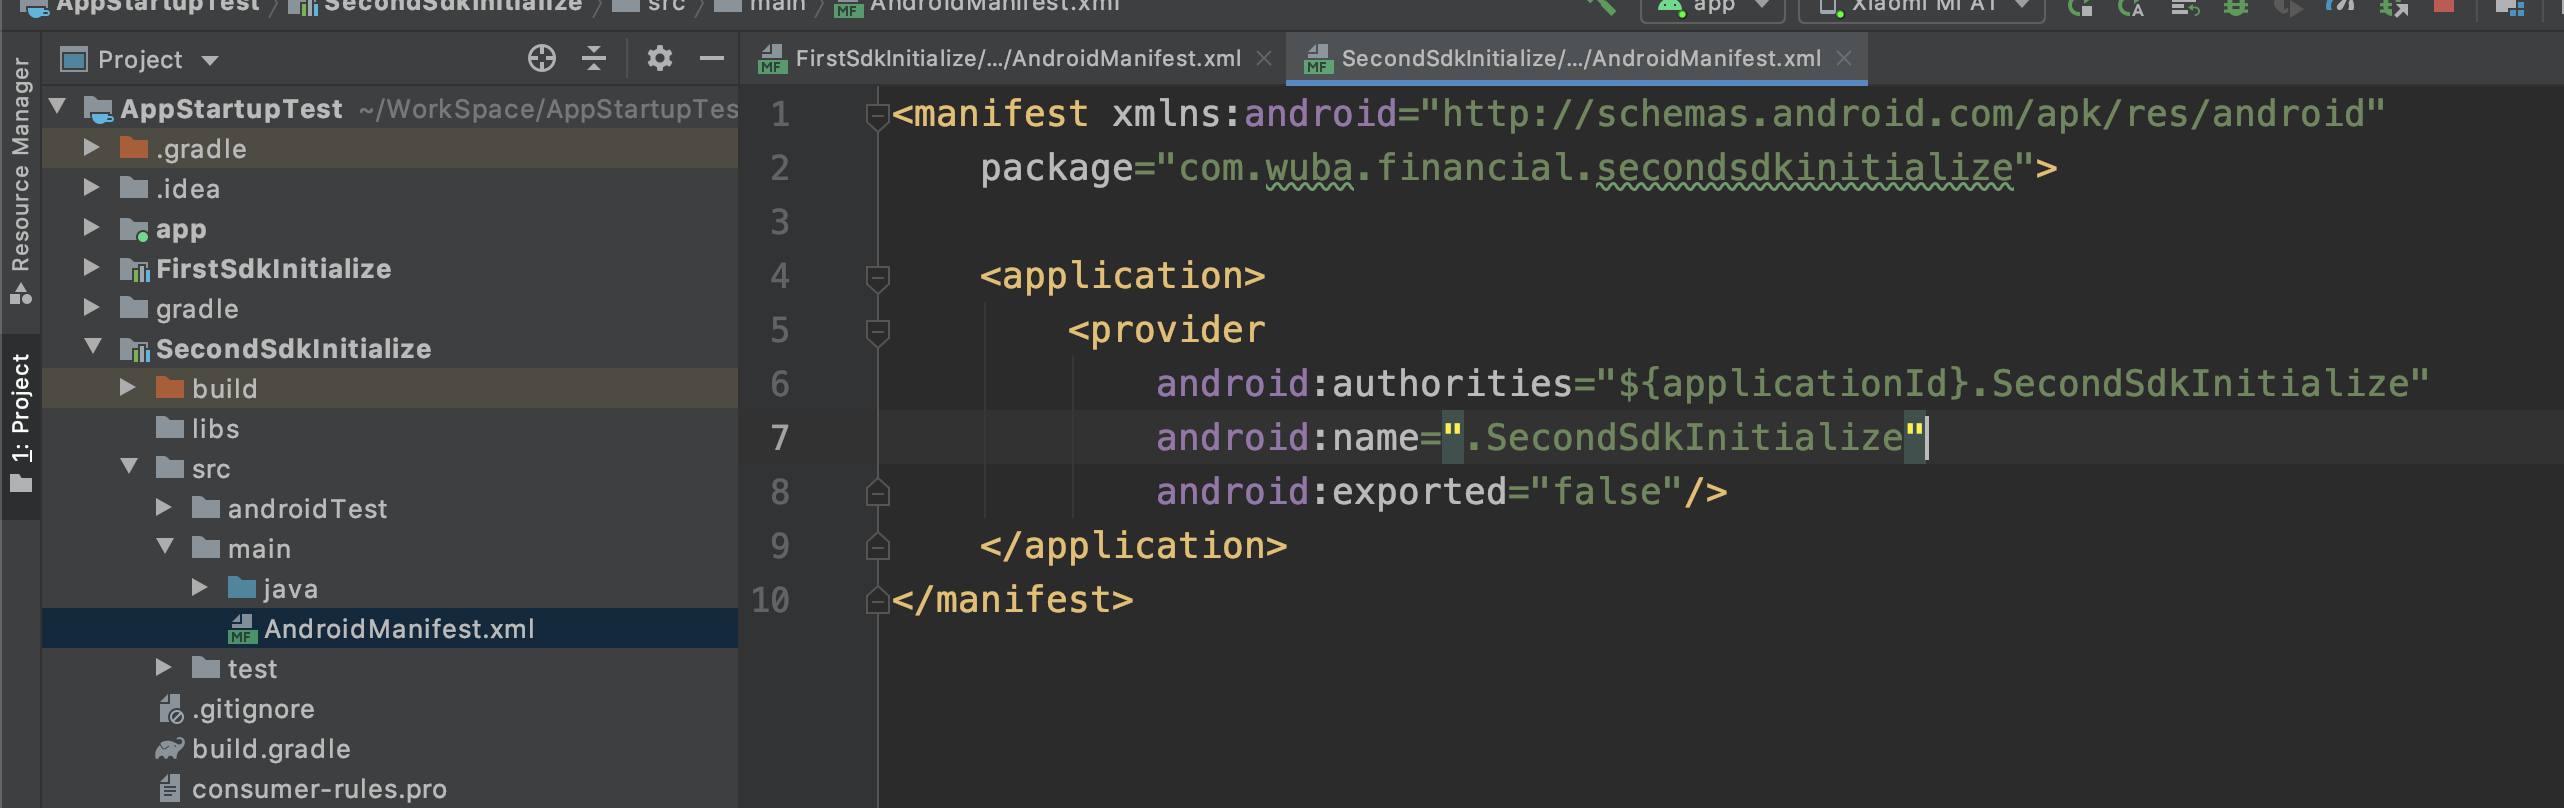Close the SecondSdkInitialize AndroidManifest.xml tab
The height and width of the screenshot is (808, 2564).
coord(1844,59)
